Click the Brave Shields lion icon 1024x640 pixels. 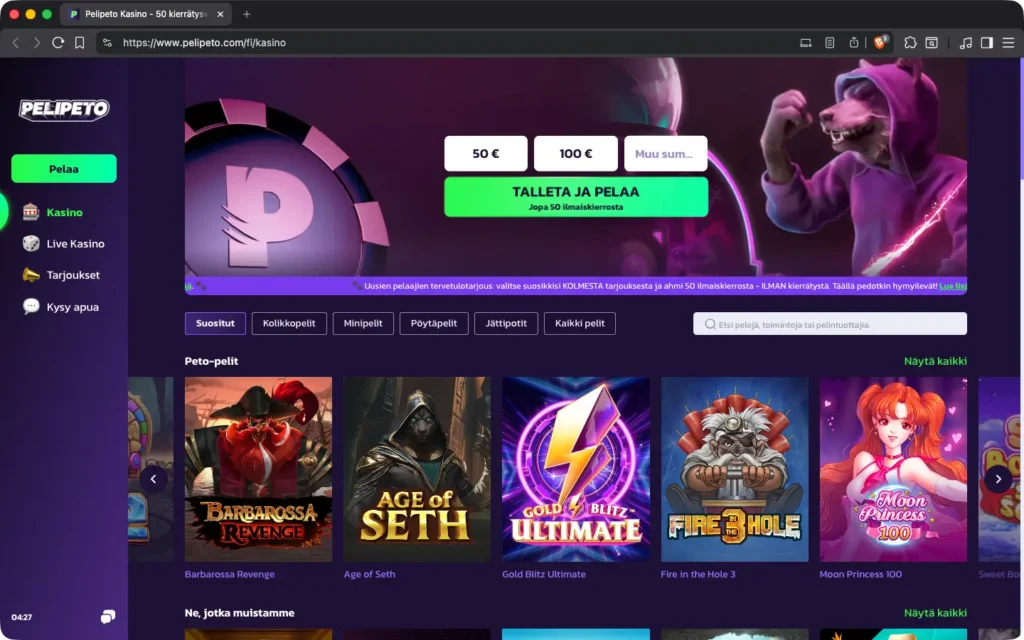[880, 43]
